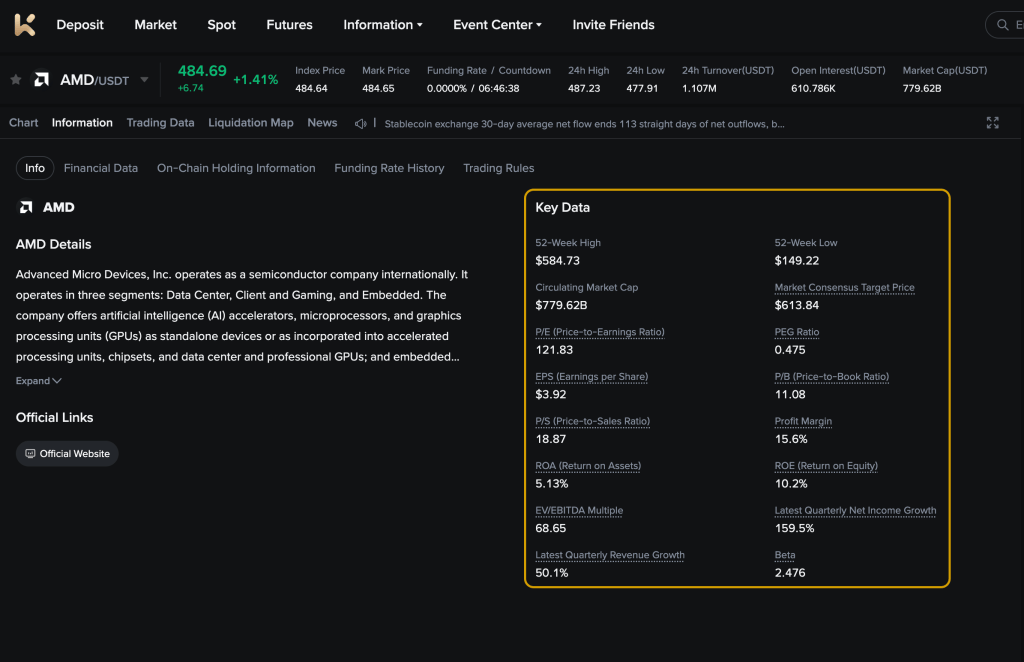This screenshot has height=662, width=1024.
Task: Open the Financial Data sub-tab
Action: click(x=101, y=168)
